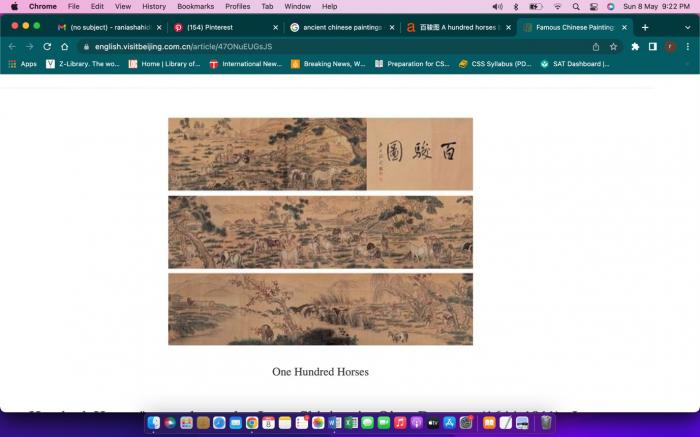Viewport: 700px width, 437px height.
Task: Share this page via the share icon
Action: pyautogui.click(x=596, y=47)
